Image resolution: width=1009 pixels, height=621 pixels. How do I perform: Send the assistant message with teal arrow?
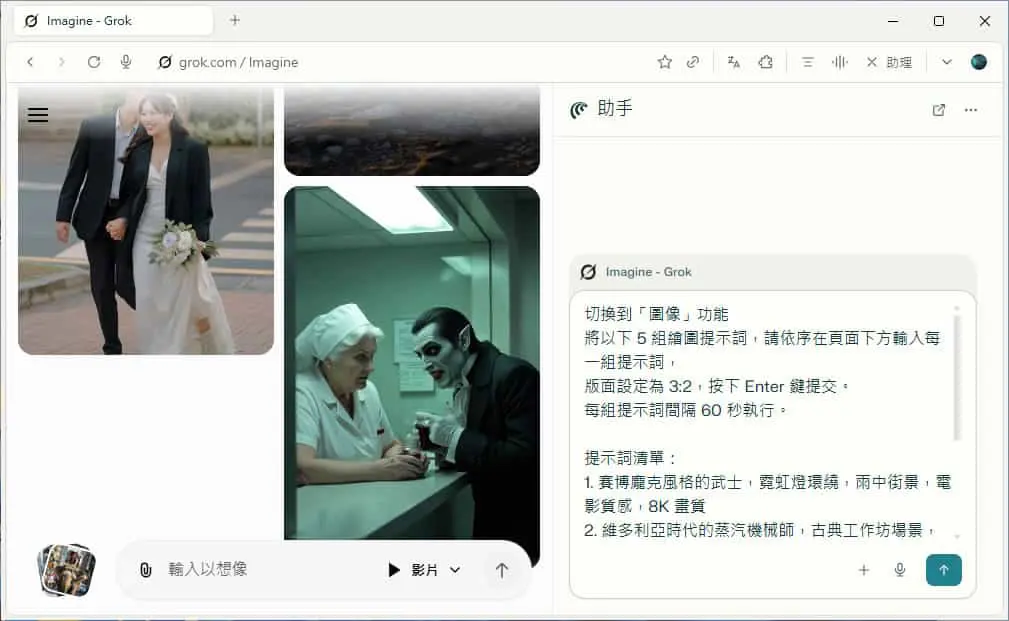tap(943, 570)
